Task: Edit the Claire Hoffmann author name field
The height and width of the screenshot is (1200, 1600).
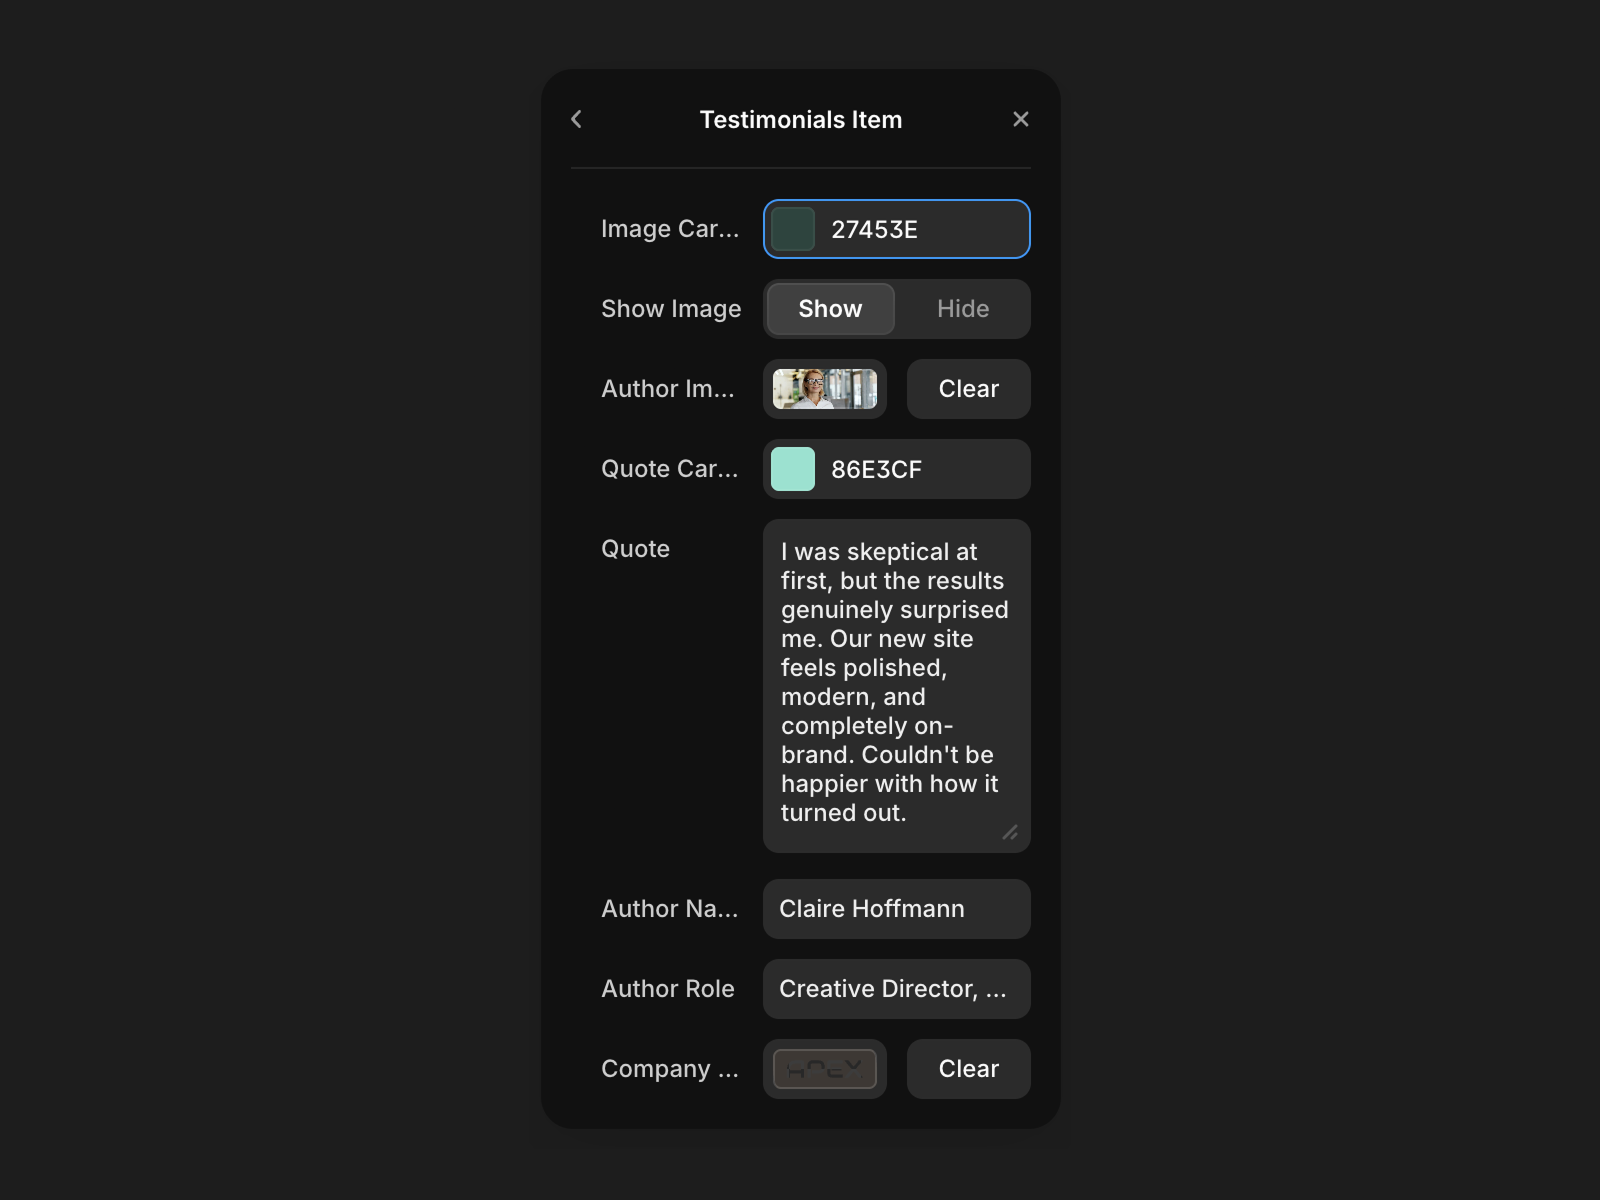Action: (897, 909)
